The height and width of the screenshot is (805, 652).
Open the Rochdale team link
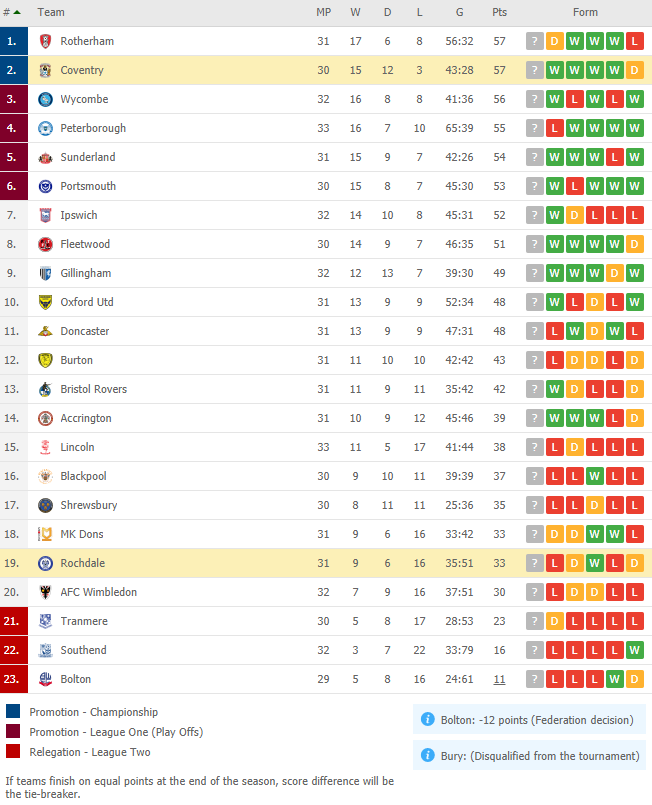(83, 563)
